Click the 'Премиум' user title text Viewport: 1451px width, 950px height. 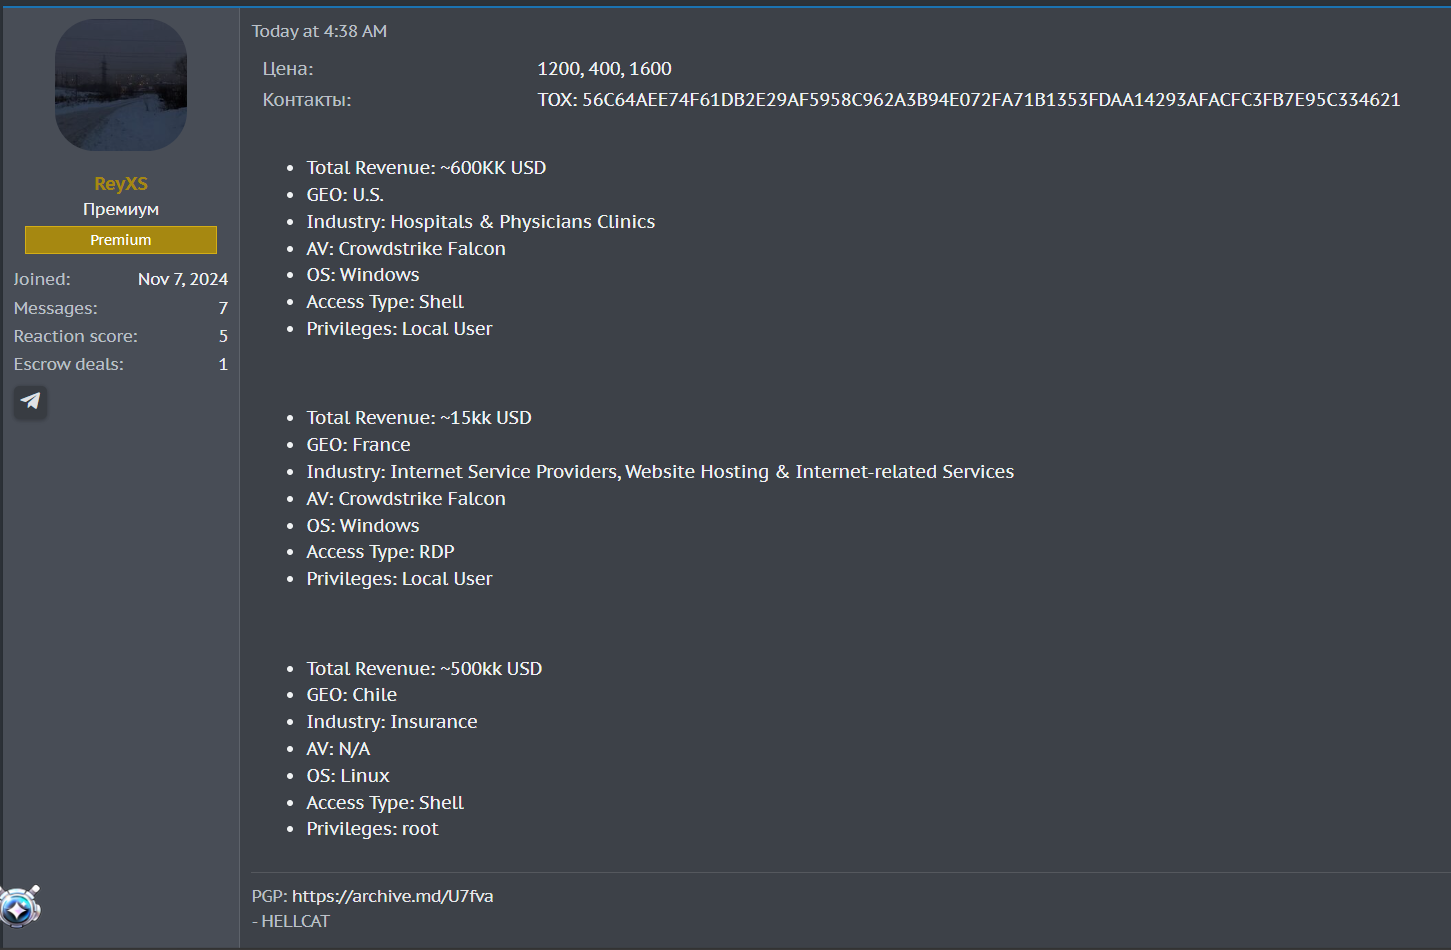click(x=121, y=209)
